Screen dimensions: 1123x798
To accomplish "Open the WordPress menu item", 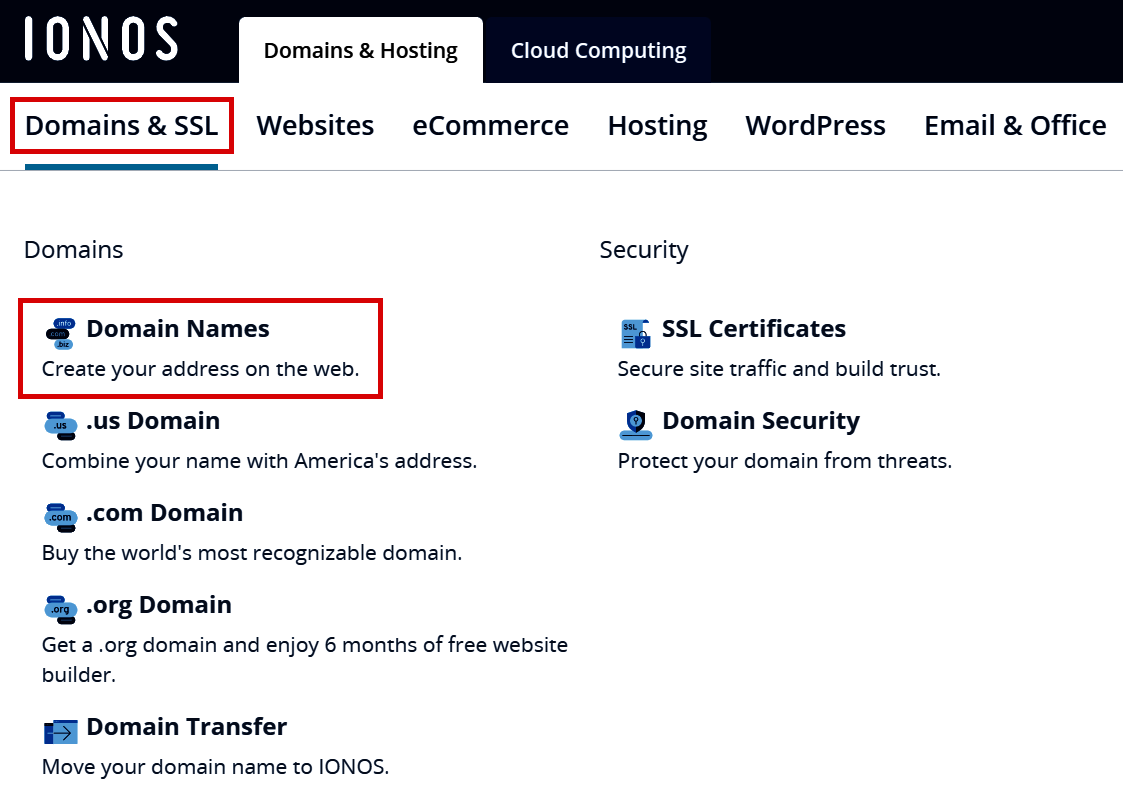I will point(815,125).
